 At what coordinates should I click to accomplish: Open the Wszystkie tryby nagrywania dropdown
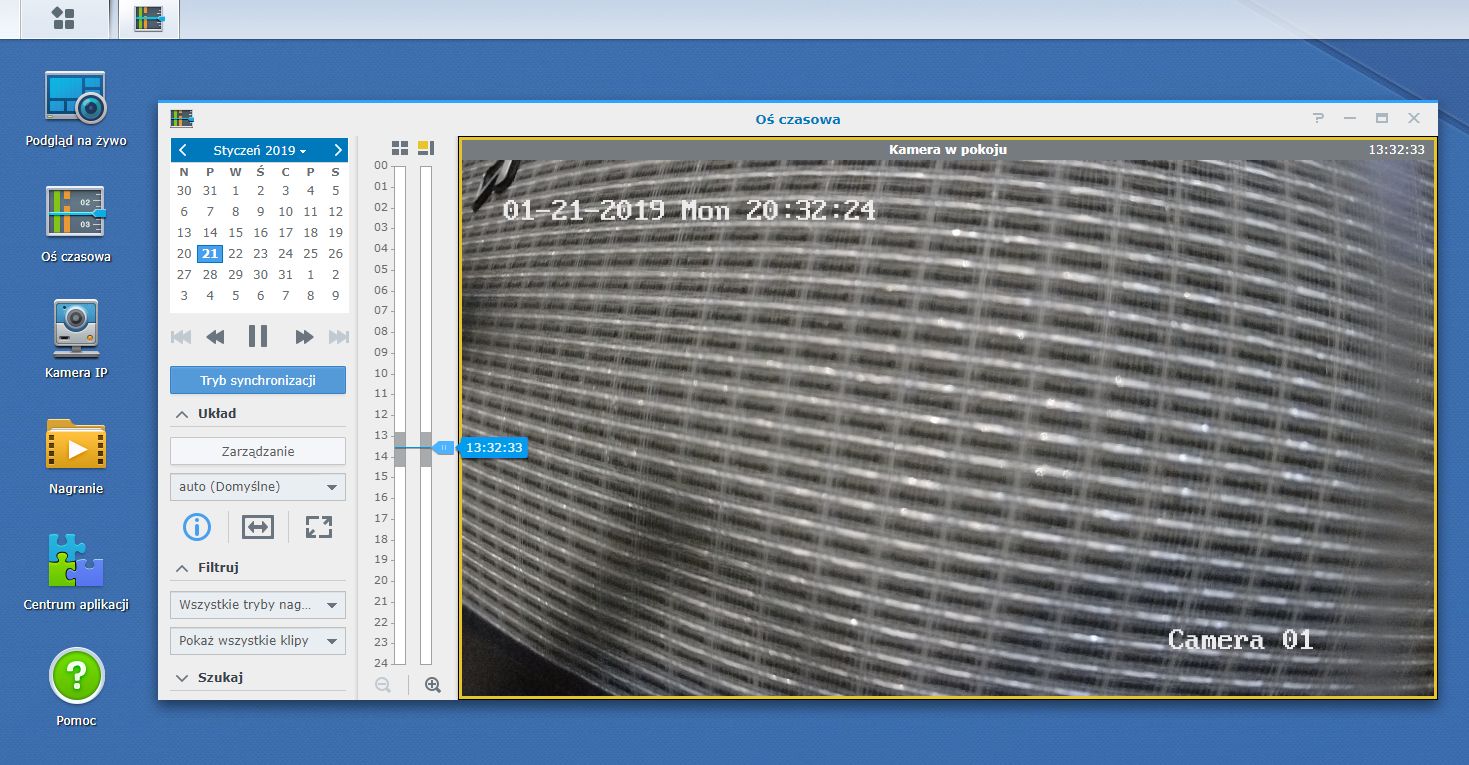point(258,605)
